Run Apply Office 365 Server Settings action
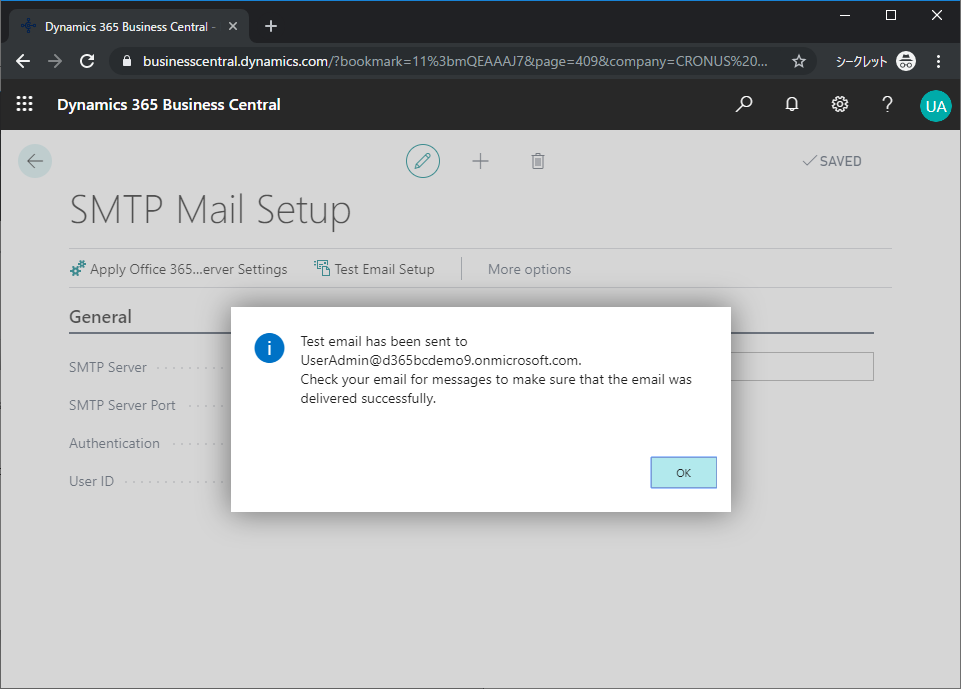Viewport: 961px width, 689px height. coord(178,269)
